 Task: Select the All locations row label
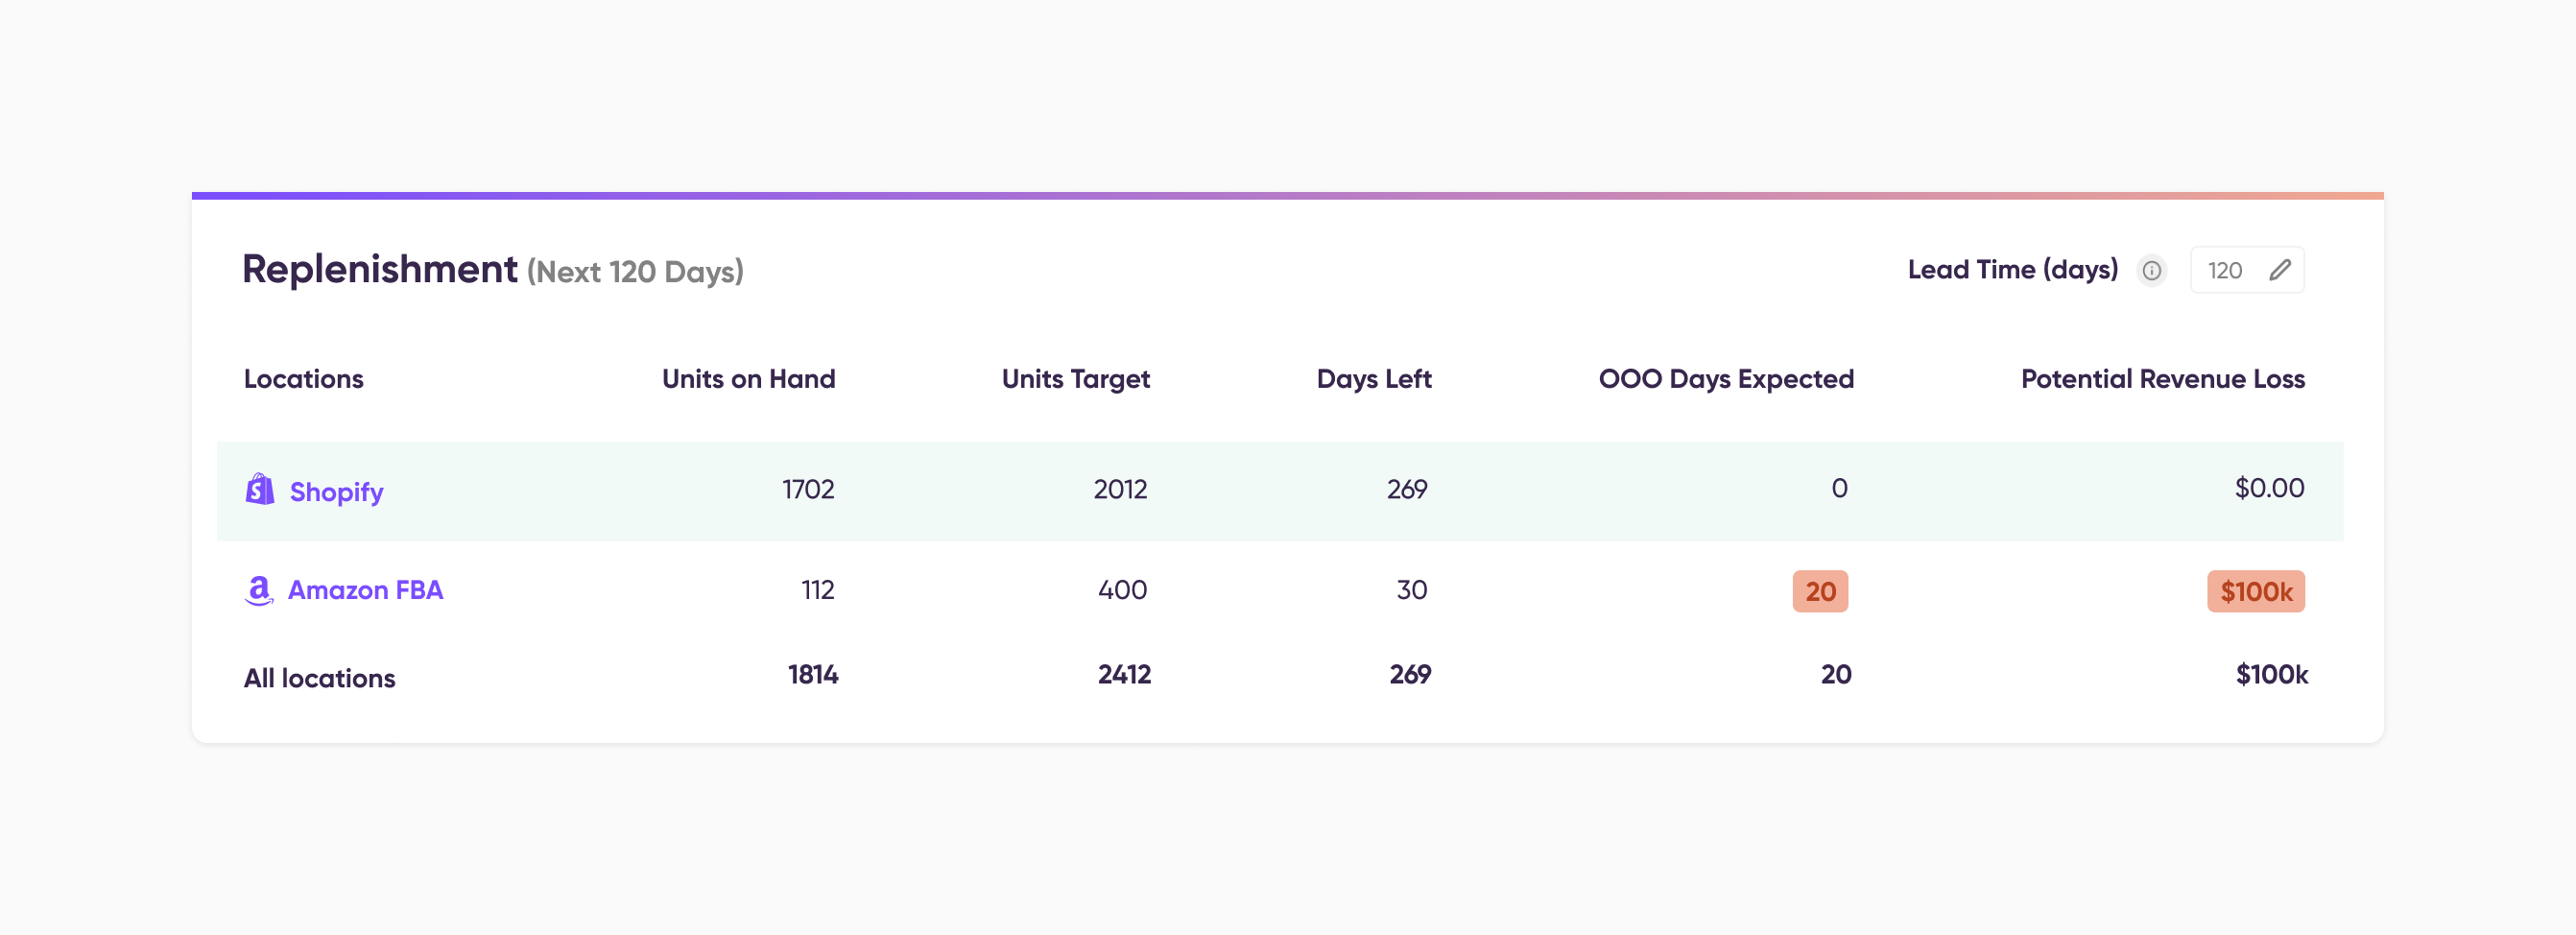click(320, 678)
